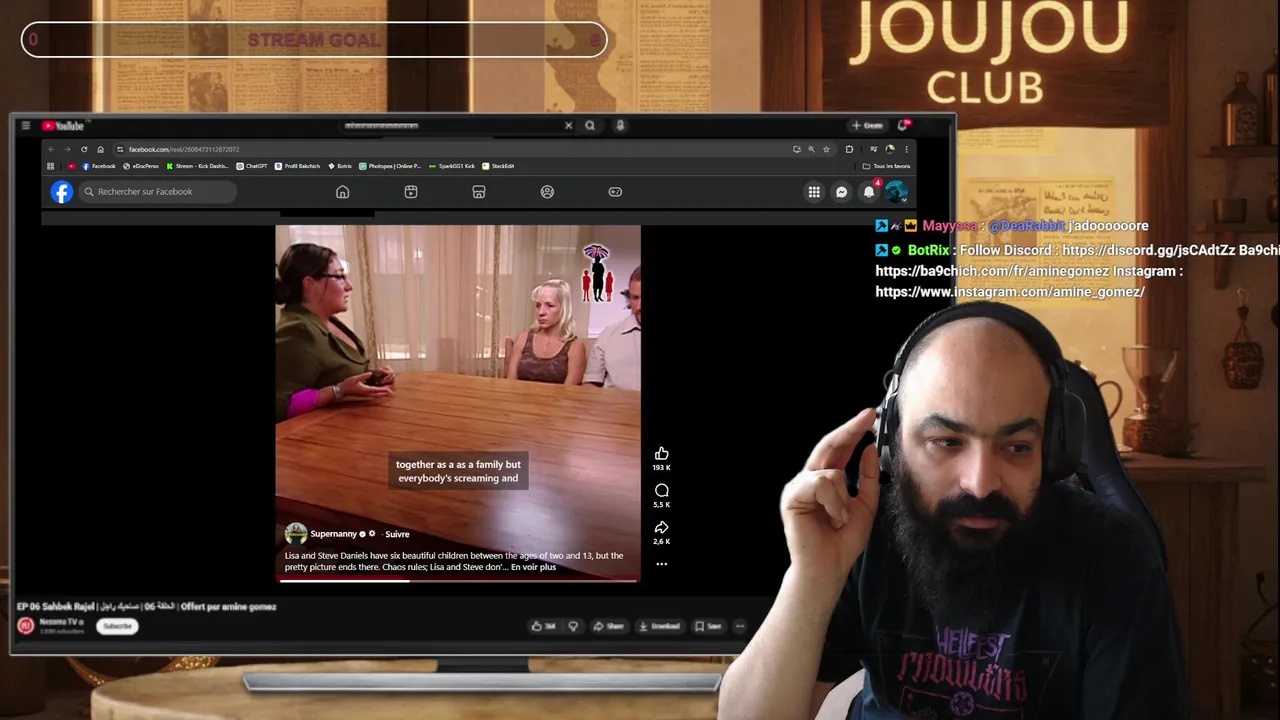Click the @DeaRabbit mention in chat

point(1027,226)
